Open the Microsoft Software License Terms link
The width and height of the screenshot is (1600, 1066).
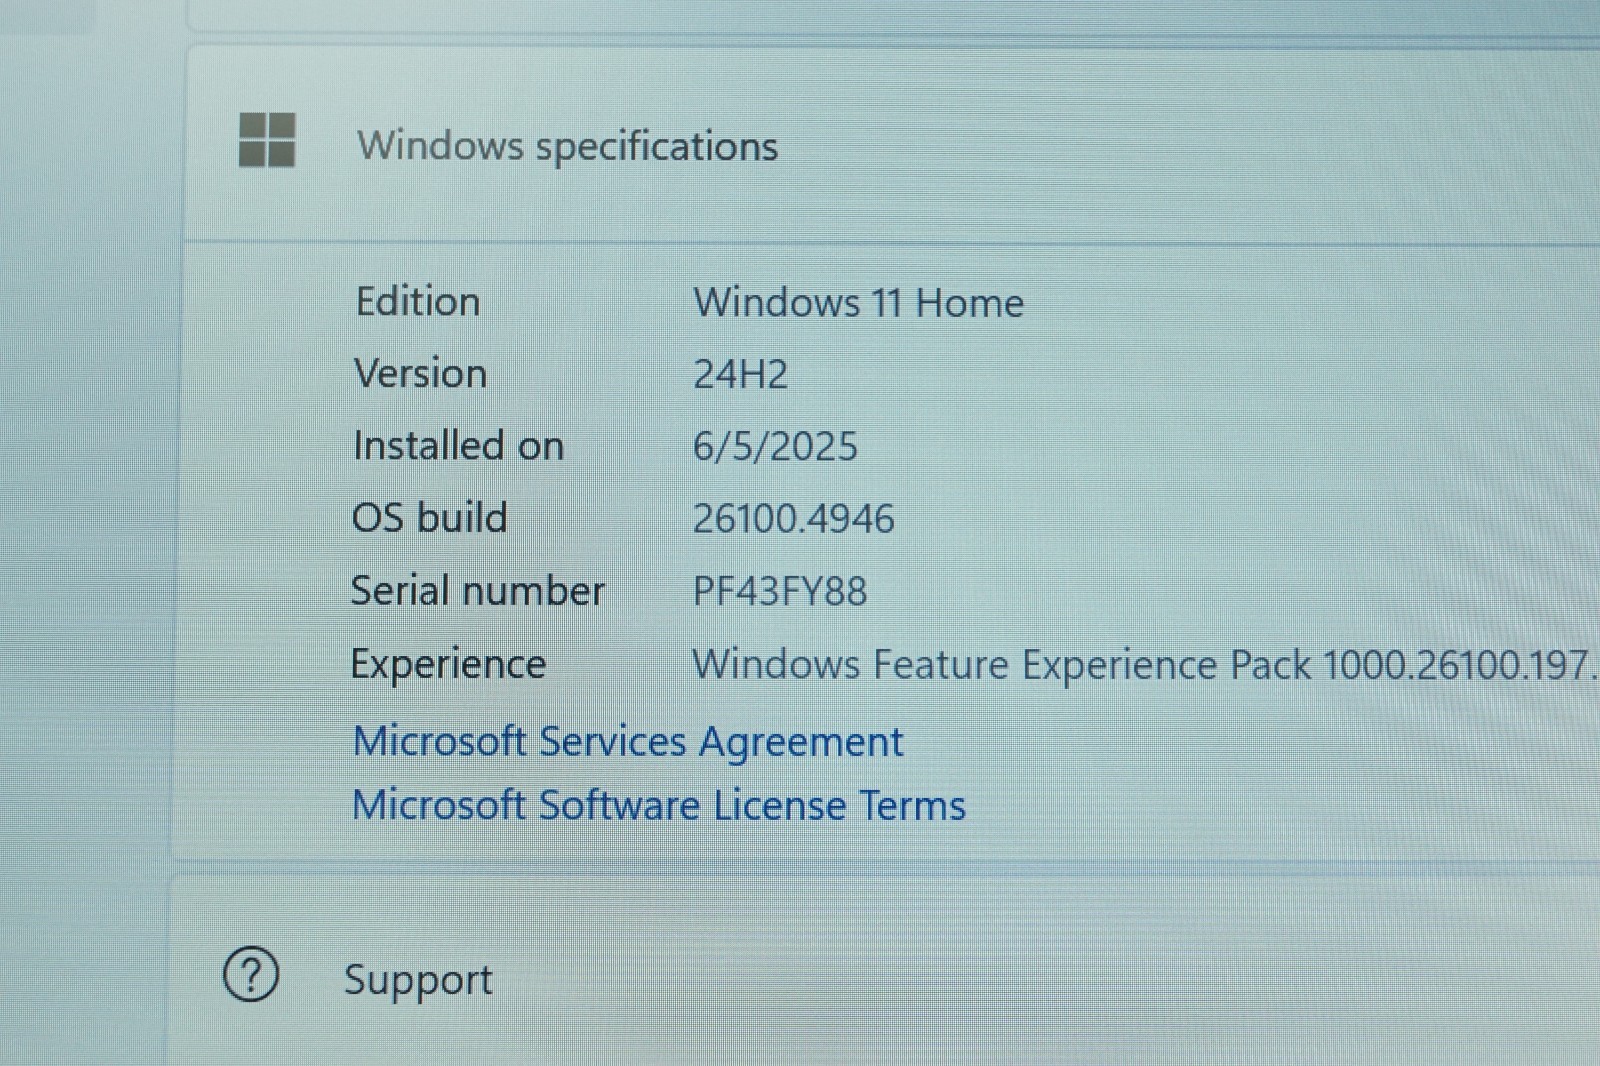[x=659, y=805]
